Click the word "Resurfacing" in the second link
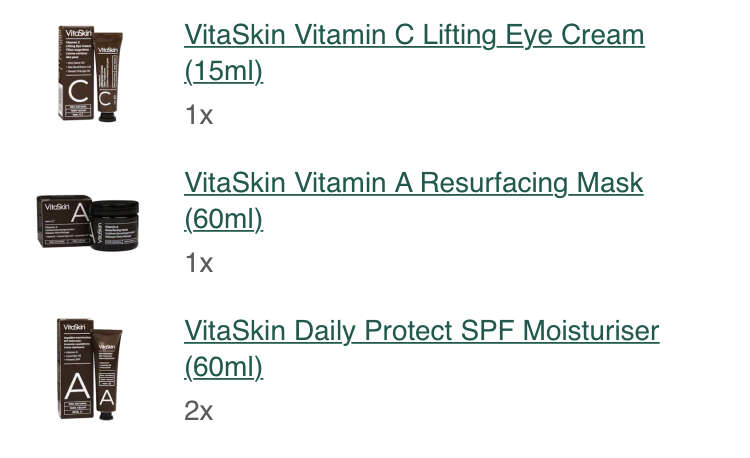 tap(495, 183)
